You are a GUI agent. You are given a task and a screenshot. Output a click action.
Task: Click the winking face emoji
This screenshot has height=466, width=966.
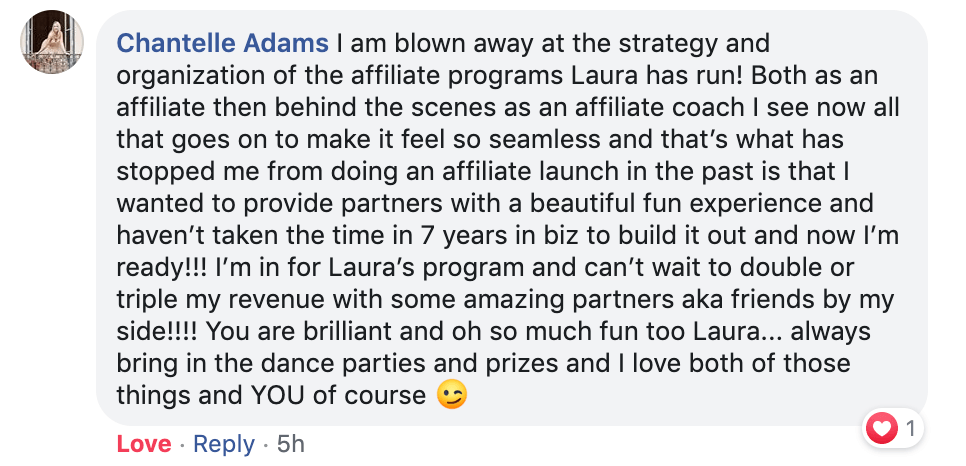tap(452, 394)
